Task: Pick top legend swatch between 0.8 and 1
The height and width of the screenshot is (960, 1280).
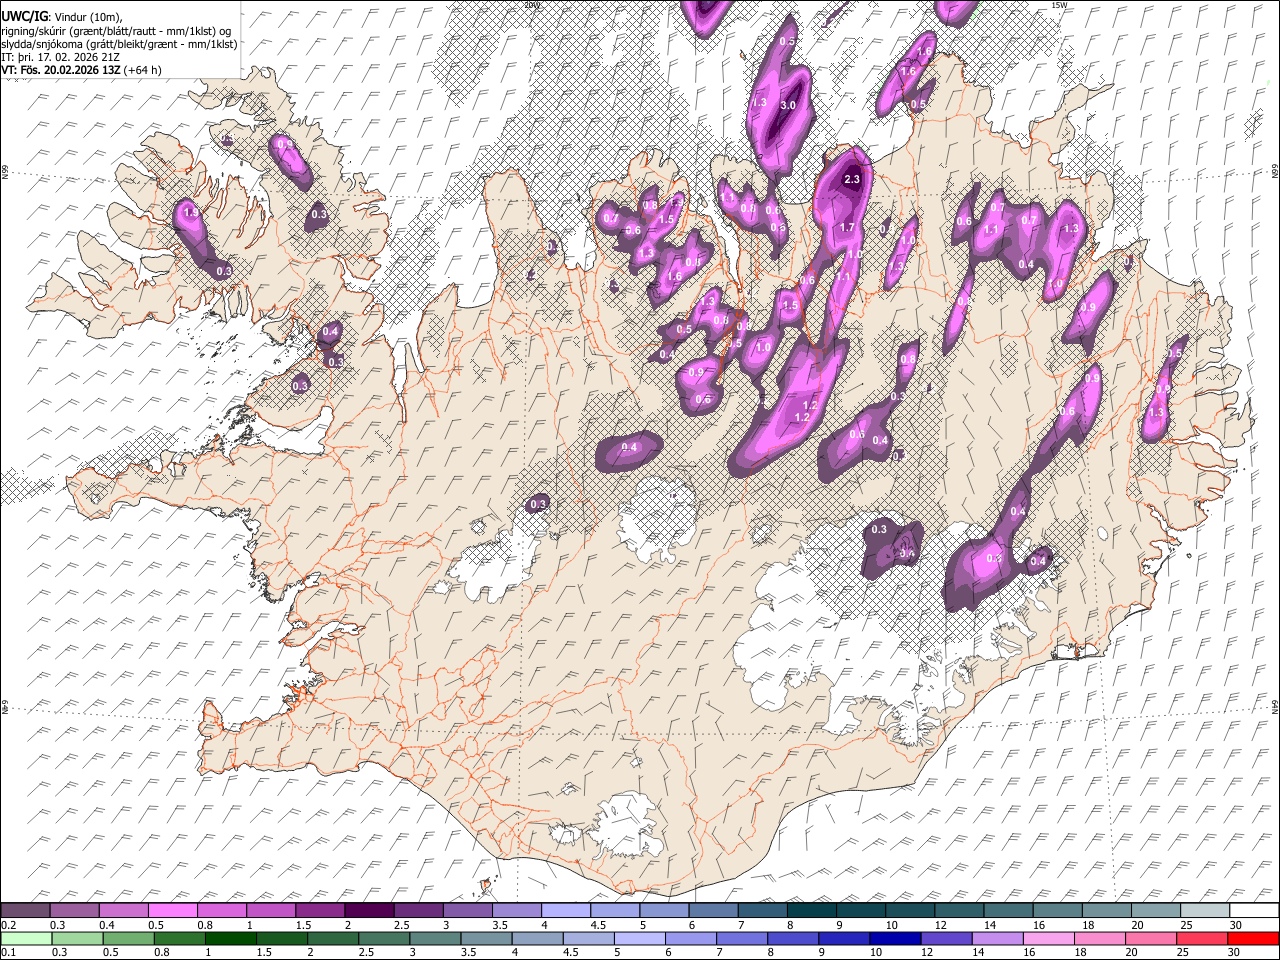Action: tap(221, 911)
